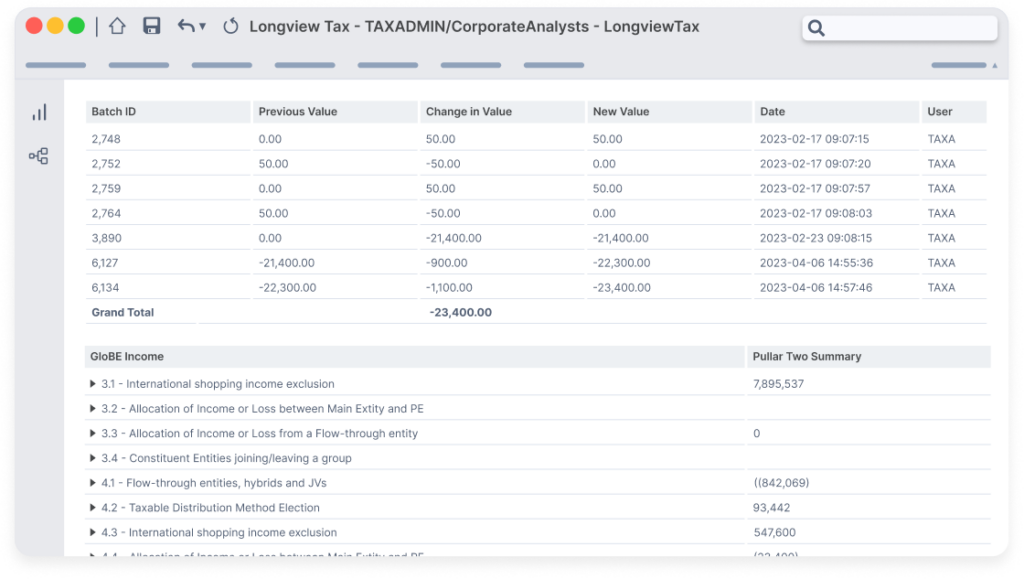Undo the last action with the undo arrow
The image size is (1024, 579).
coord(185,26)
